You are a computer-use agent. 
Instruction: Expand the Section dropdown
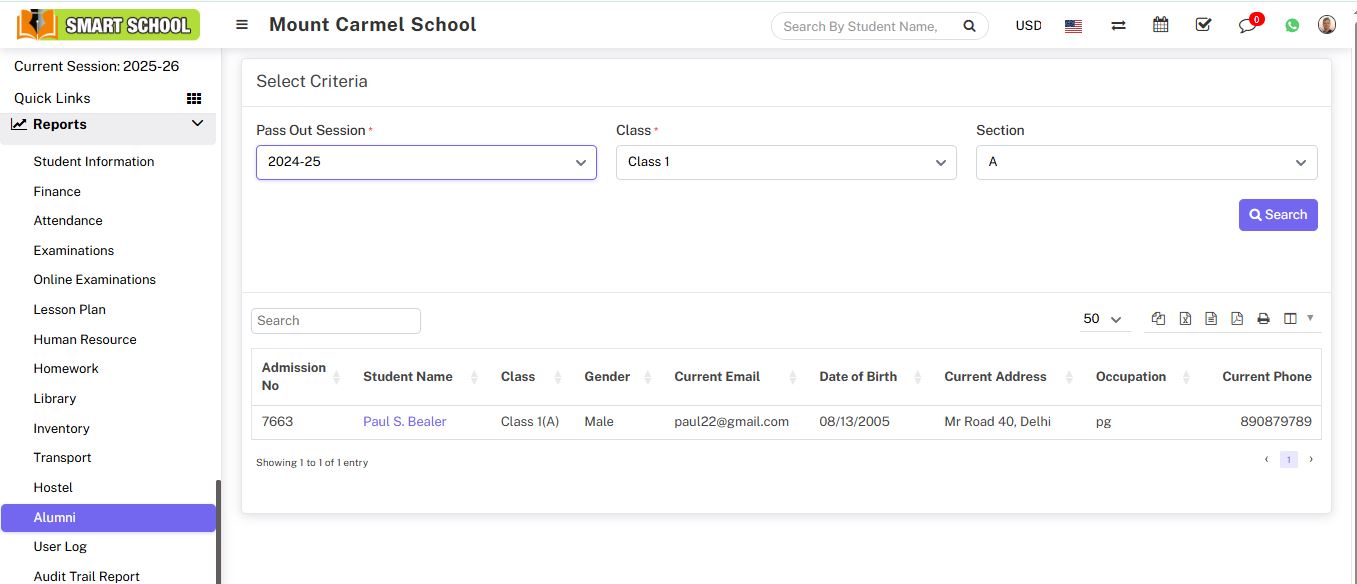[1146, 162]
